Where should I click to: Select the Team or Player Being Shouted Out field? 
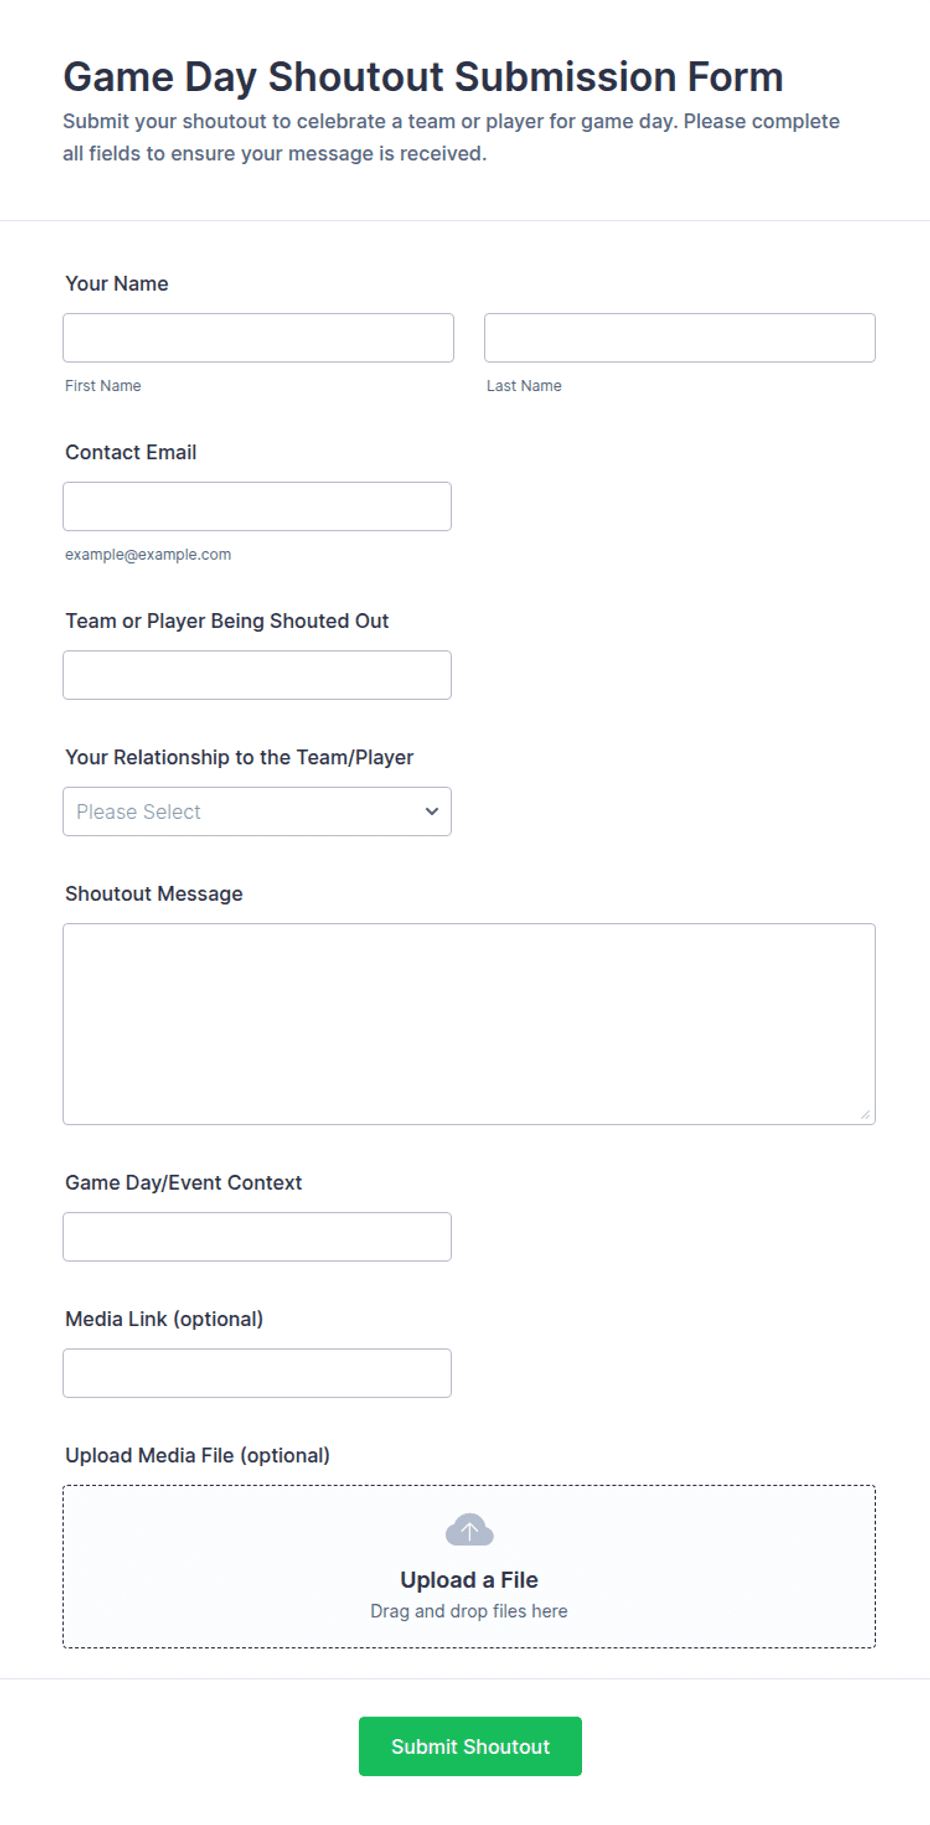coord(257,675)
